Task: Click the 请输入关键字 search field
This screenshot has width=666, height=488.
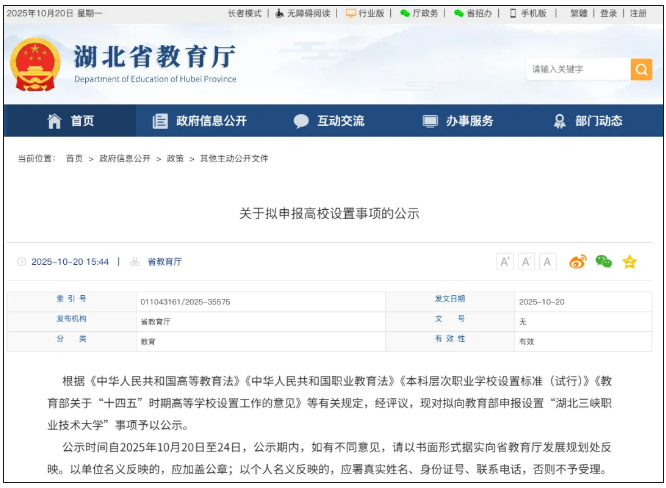Action: tap(577, 69)
